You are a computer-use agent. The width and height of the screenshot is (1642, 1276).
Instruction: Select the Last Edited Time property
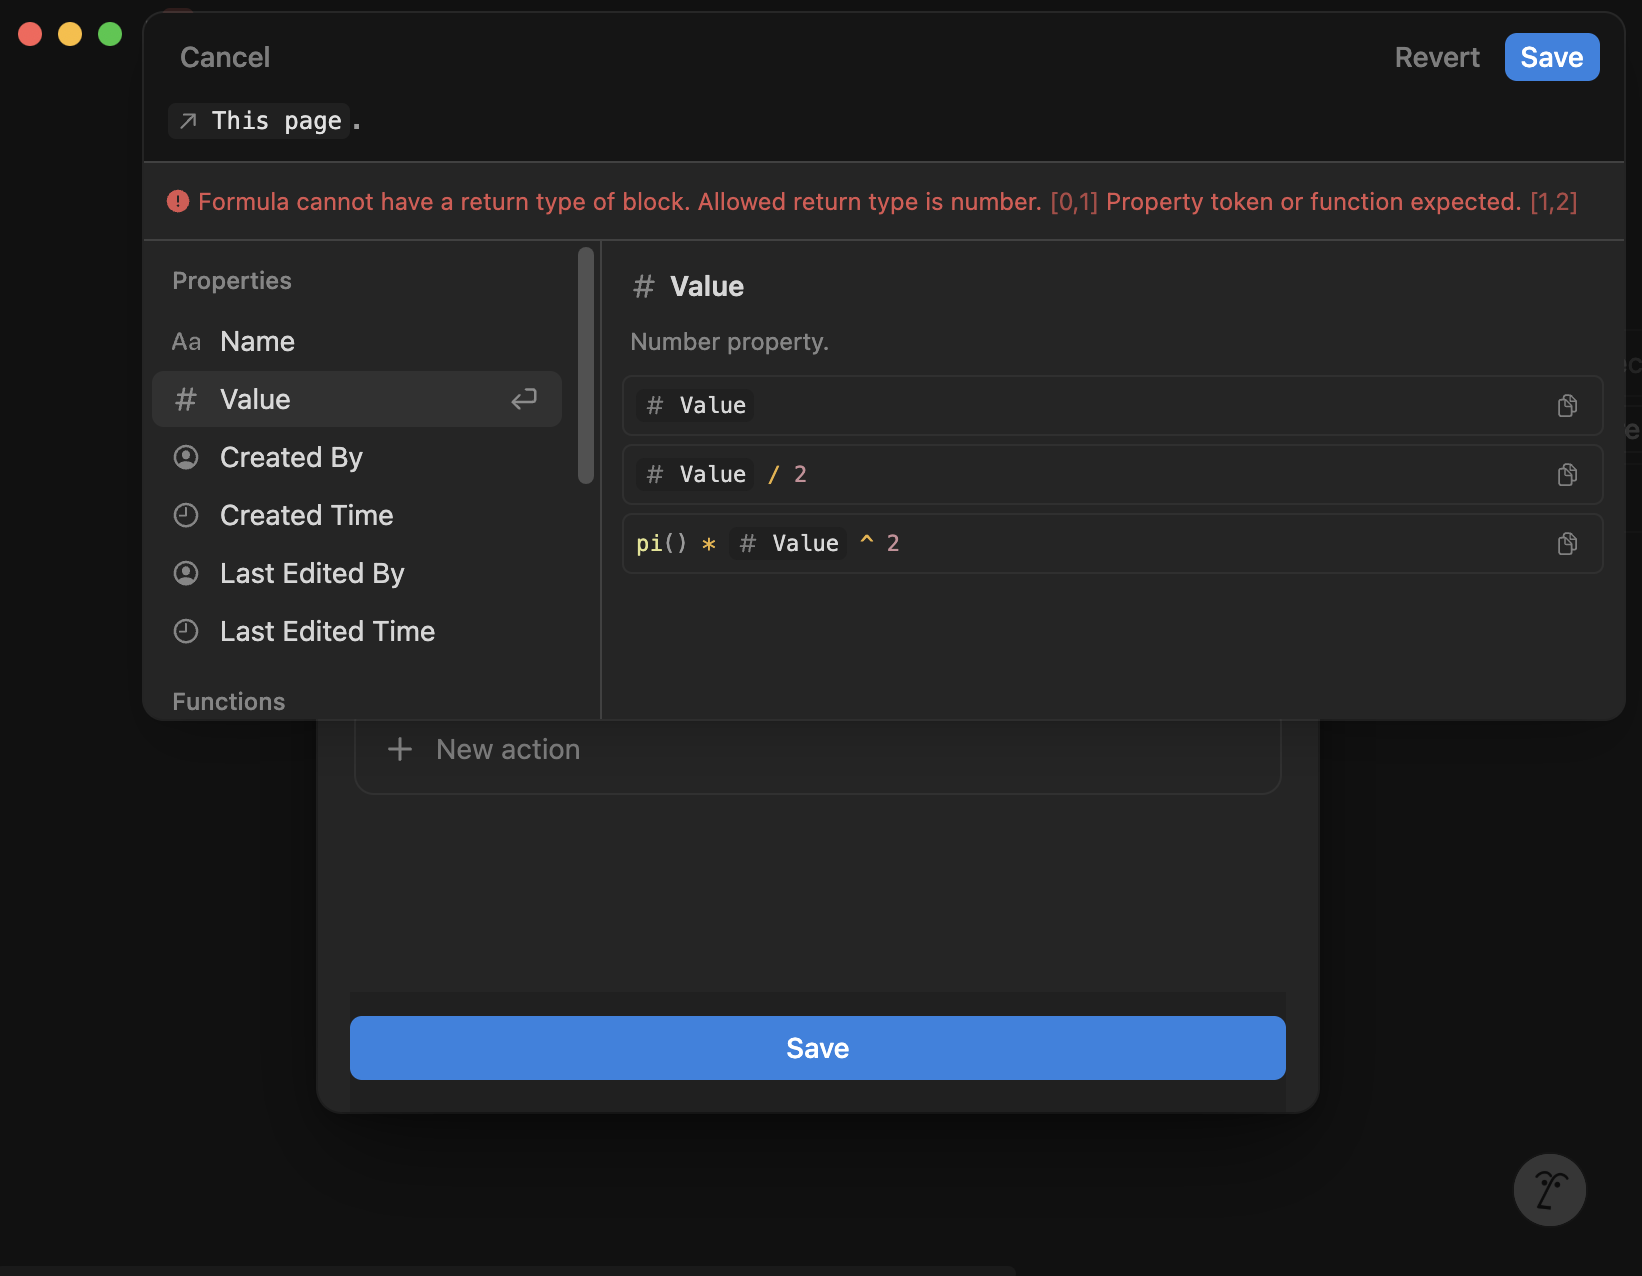pyautogui.click(x=327, y=630)
